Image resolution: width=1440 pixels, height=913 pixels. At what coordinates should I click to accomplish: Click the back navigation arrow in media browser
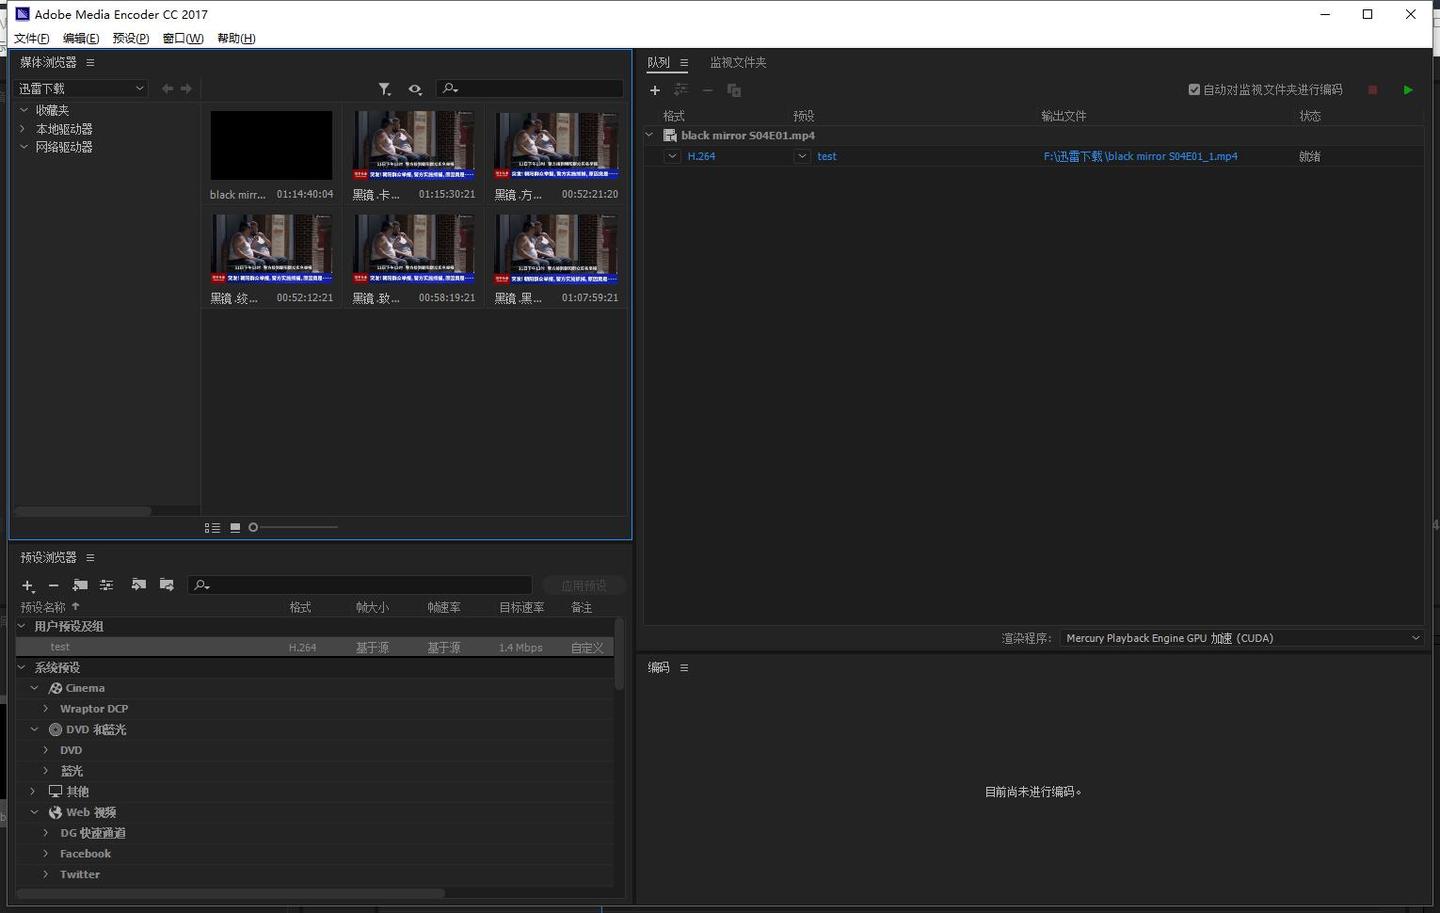(168, 89)
